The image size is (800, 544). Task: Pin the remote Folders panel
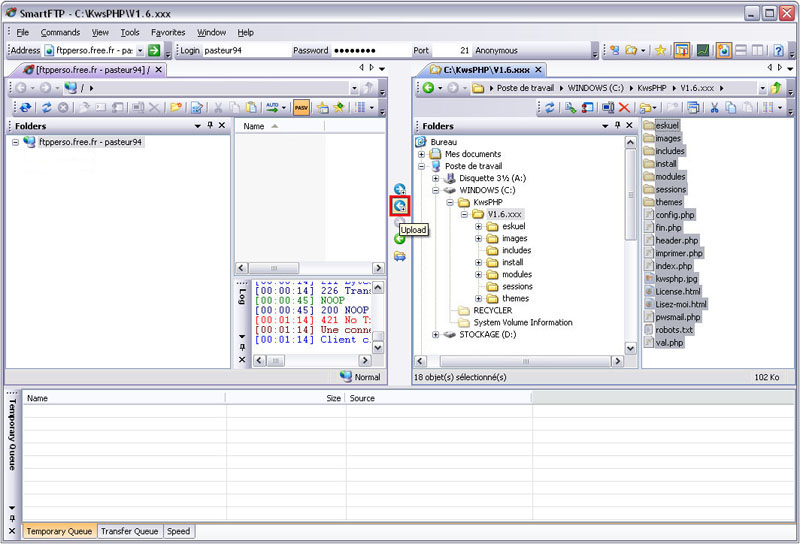(210, 126)
